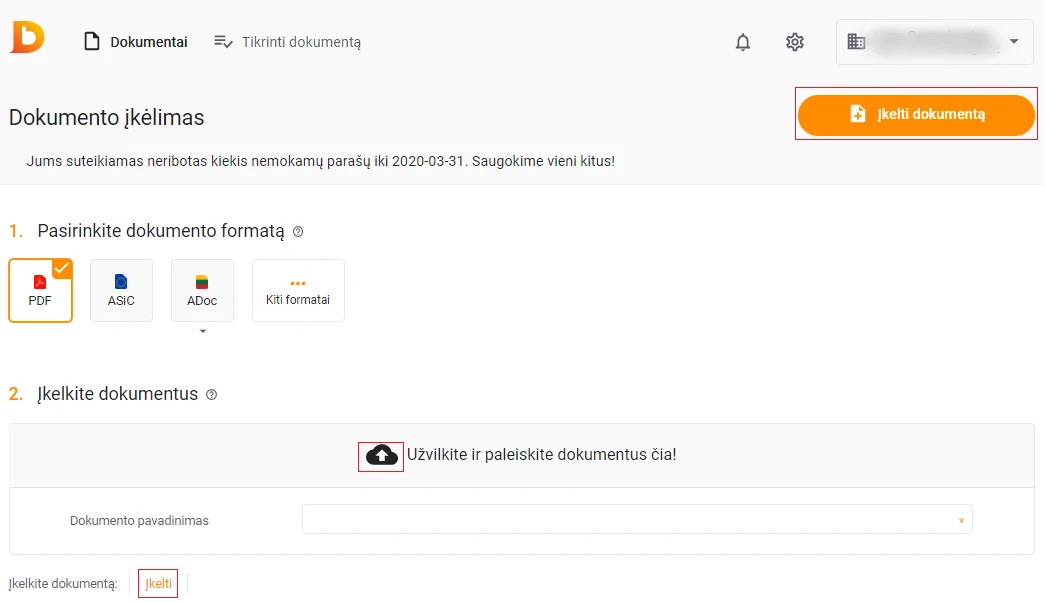Click the PDF checkmark badge

[61, 269]
